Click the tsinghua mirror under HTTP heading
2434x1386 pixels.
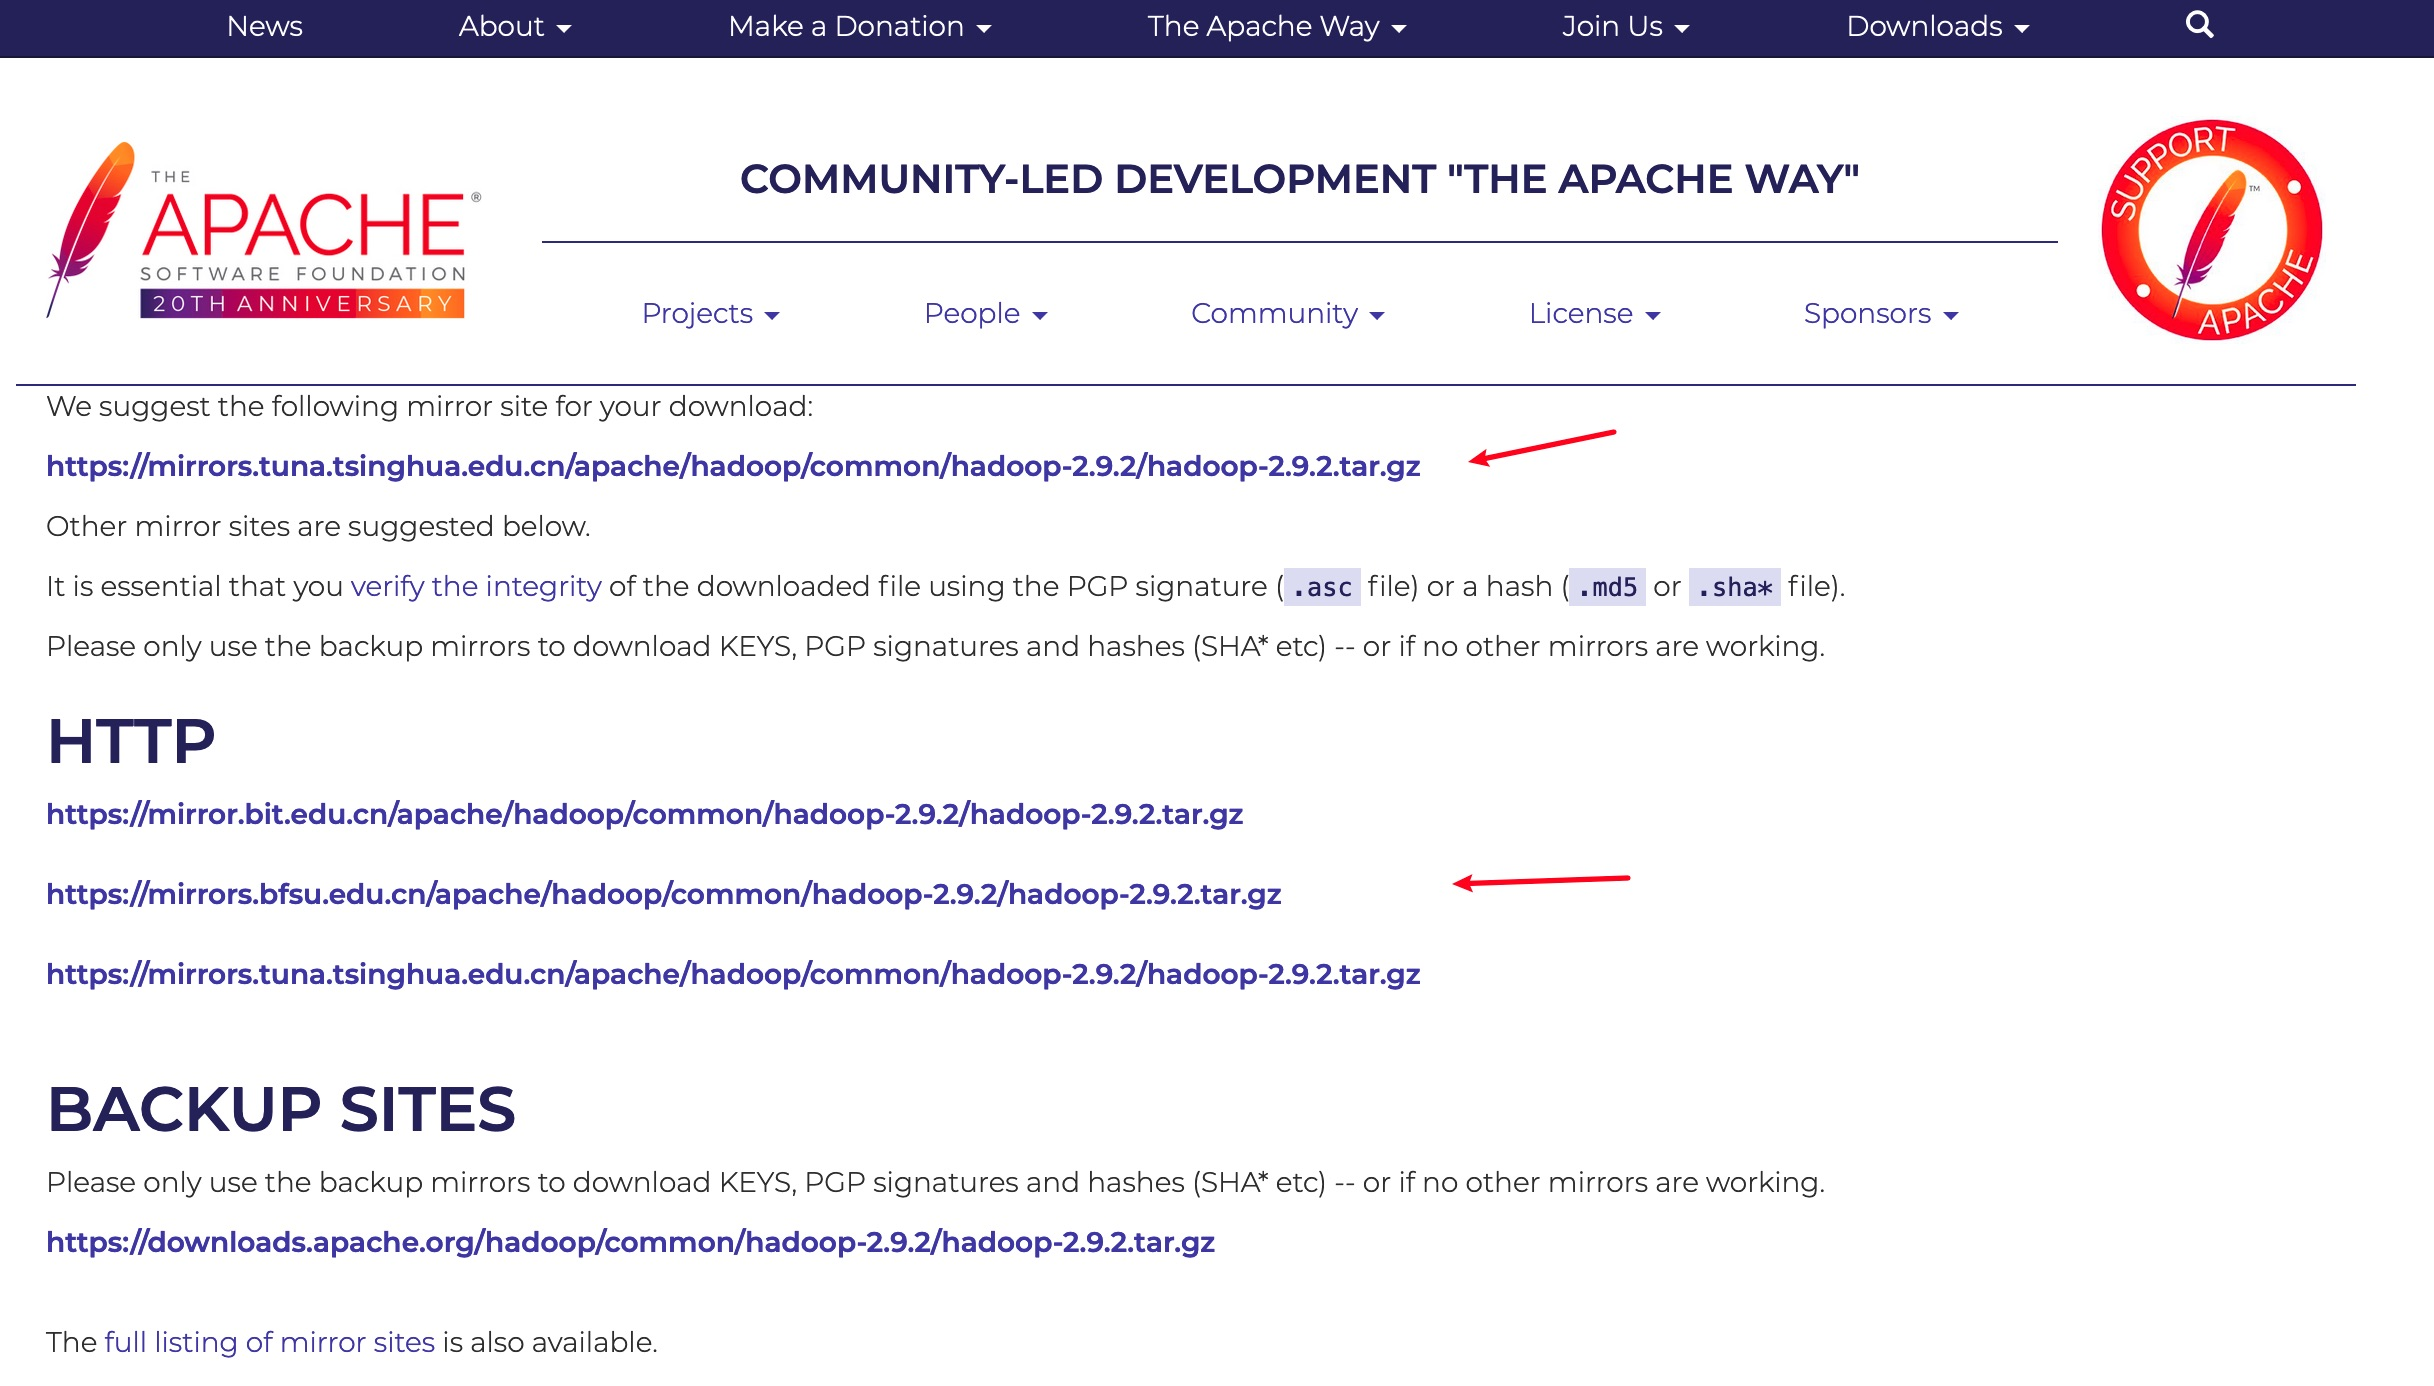[733, 974]
